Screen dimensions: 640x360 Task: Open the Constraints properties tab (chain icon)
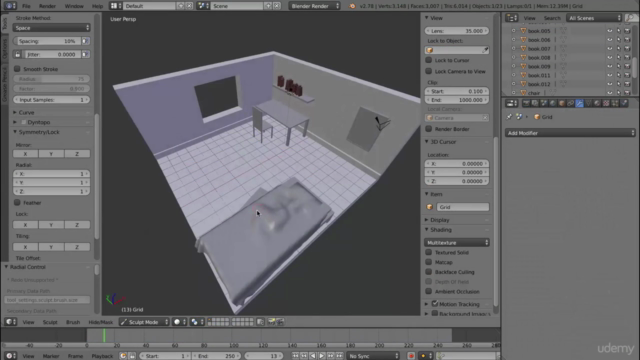pos(571,103)
